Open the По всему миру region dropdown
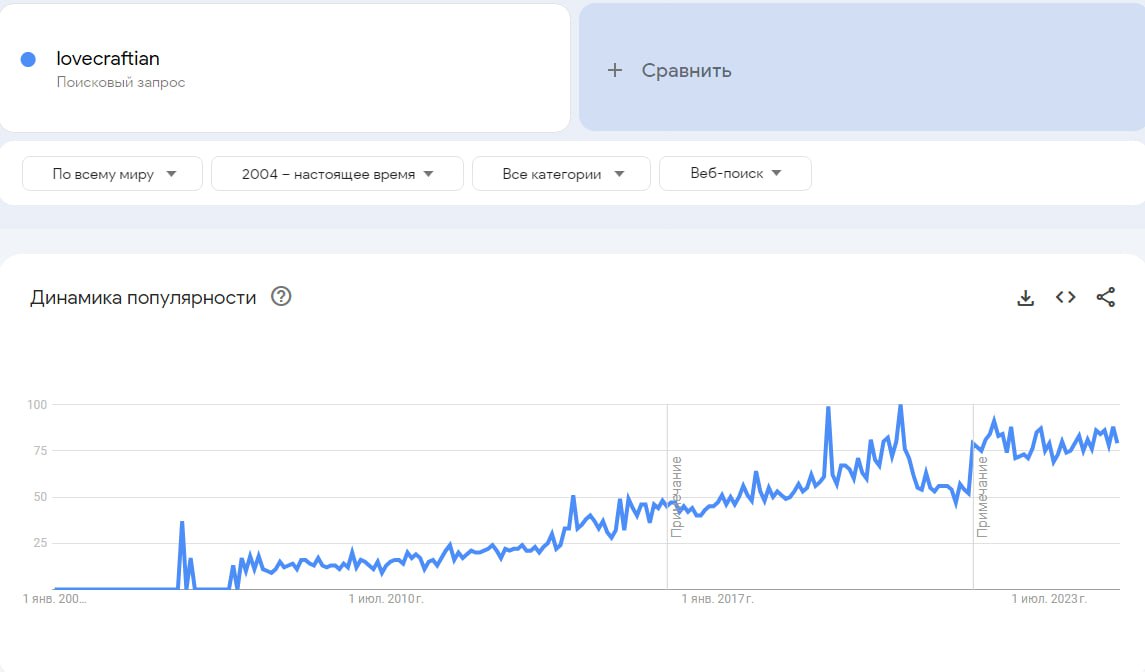Viewport: 1145px width, 672px height. point(113,174)
